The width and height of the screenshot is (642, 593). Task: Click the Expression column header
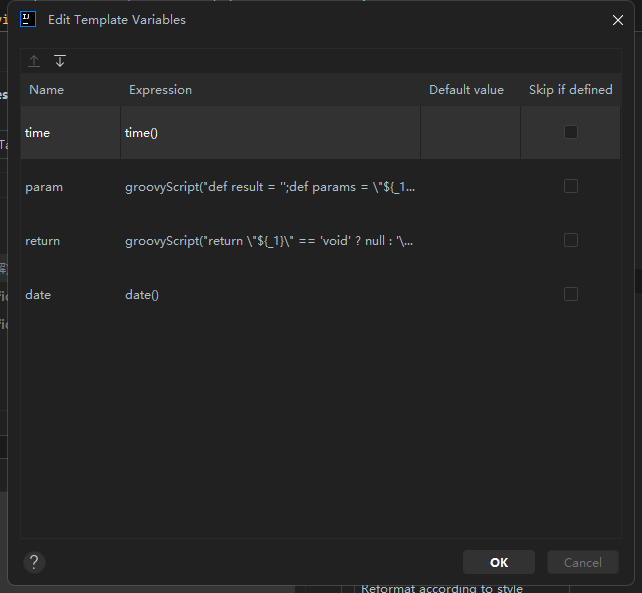[x=160, y=90]
